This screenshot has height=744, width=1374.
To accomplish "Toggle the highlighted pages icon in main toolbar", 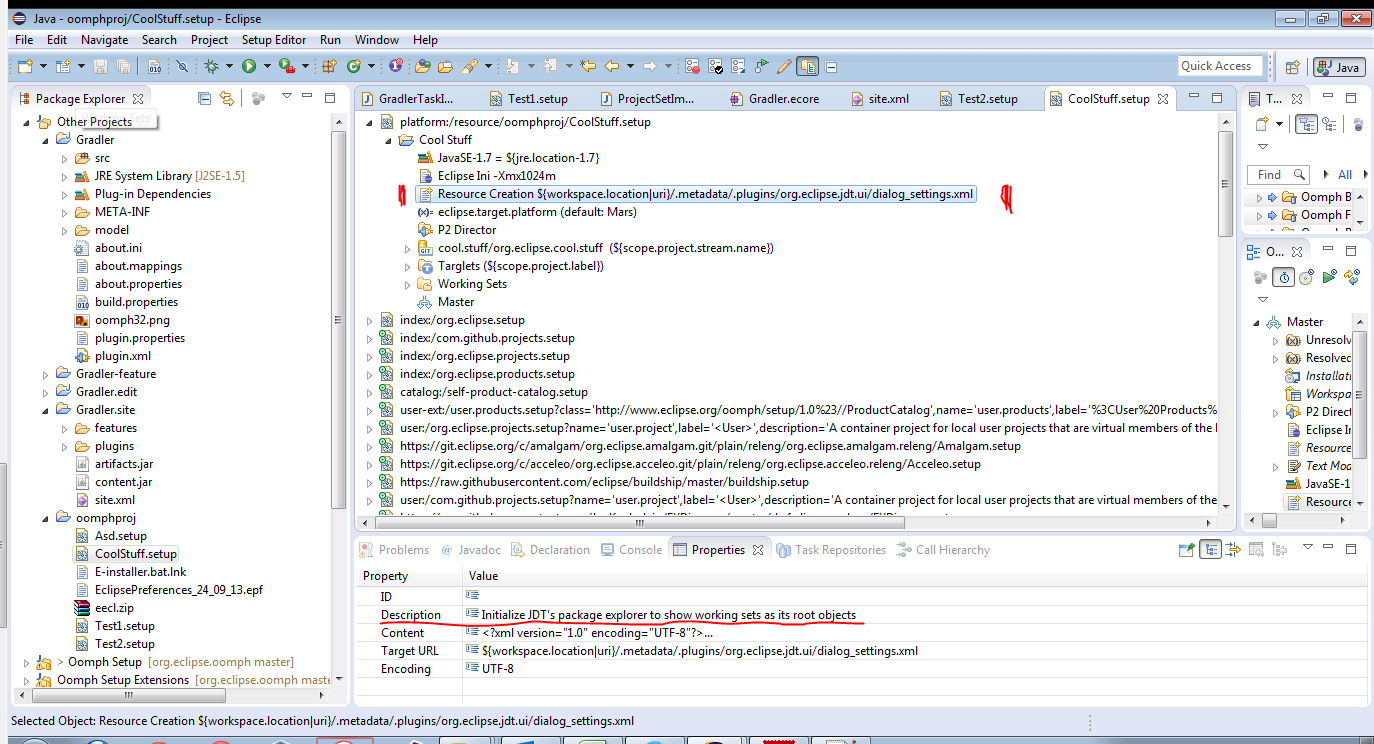I will point(808,67).
